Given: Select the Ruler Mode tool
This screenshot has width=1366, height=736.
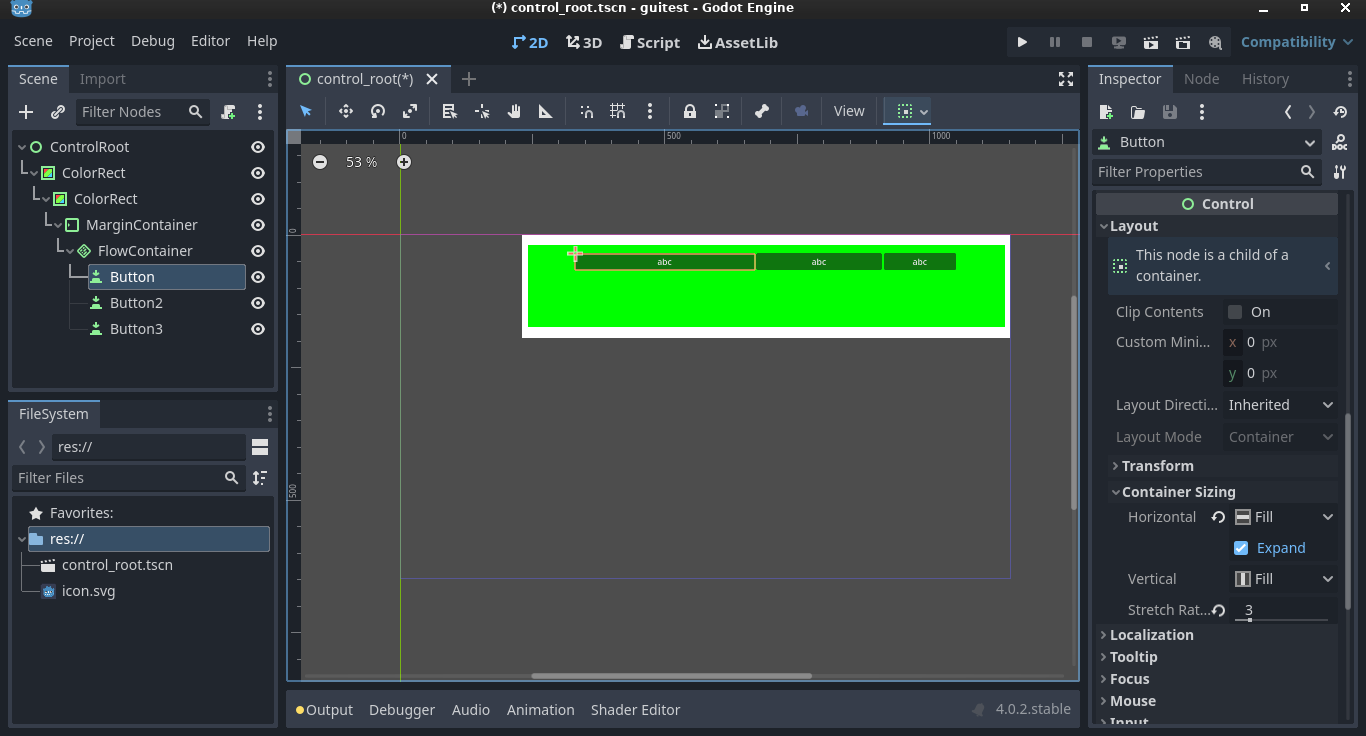Looking at the screenshot, I should 546,111.
